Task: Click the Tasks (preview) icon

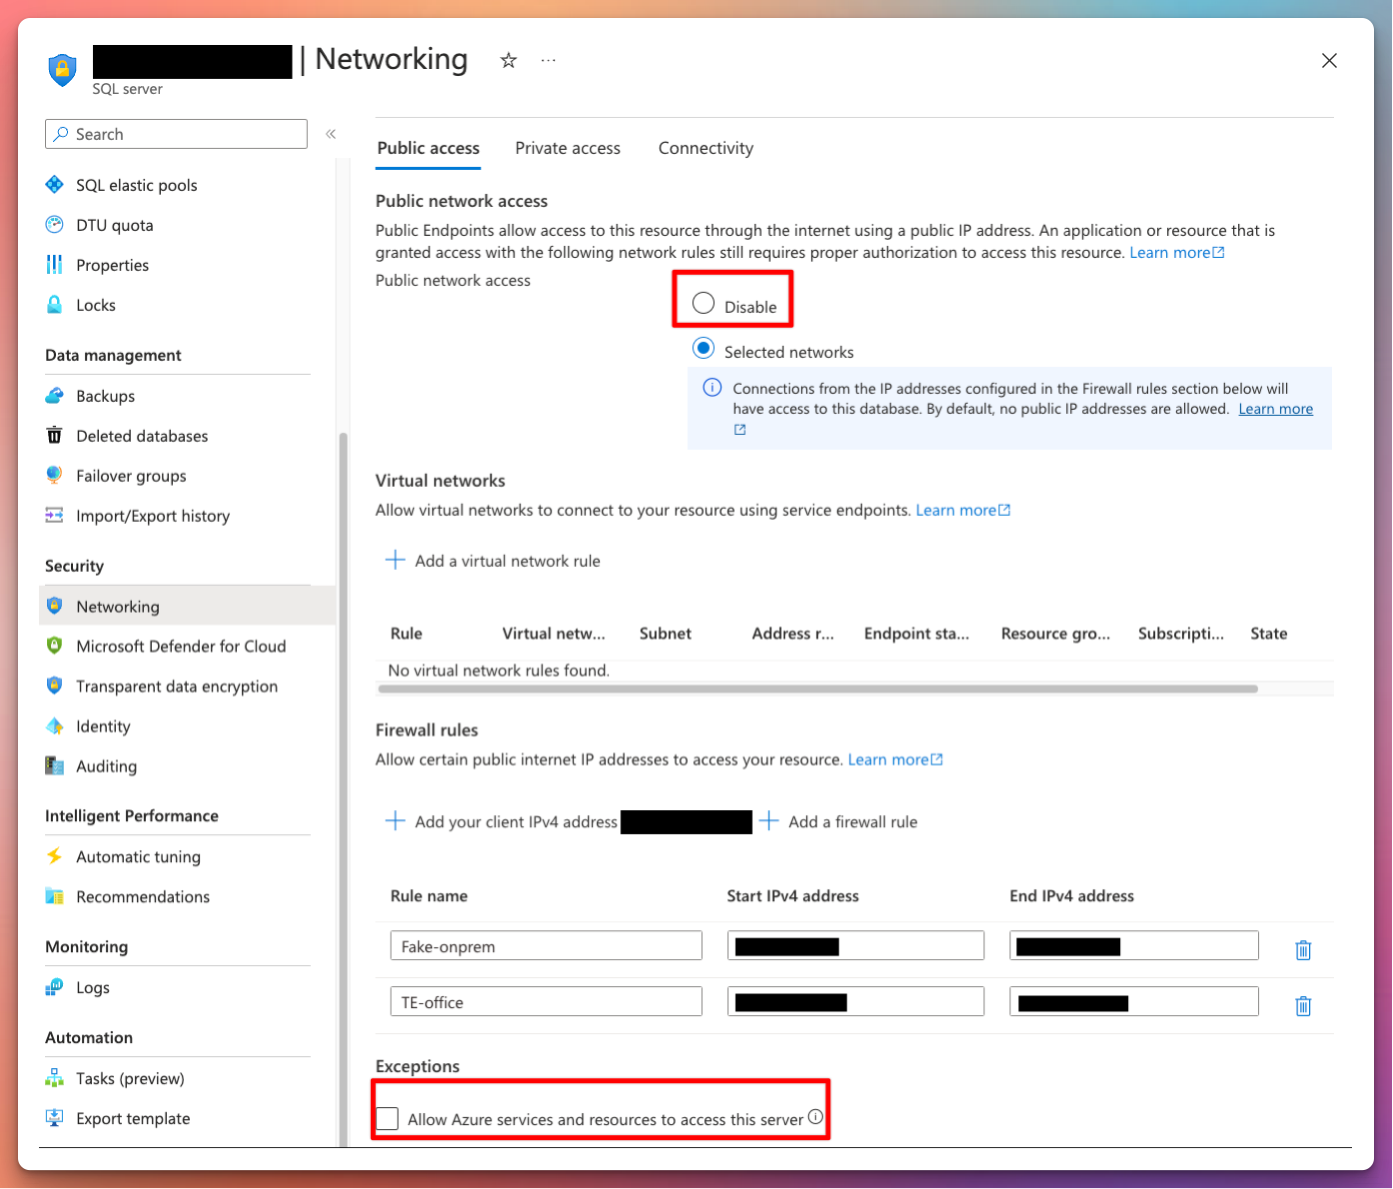Action: [x=55, y=1079]
